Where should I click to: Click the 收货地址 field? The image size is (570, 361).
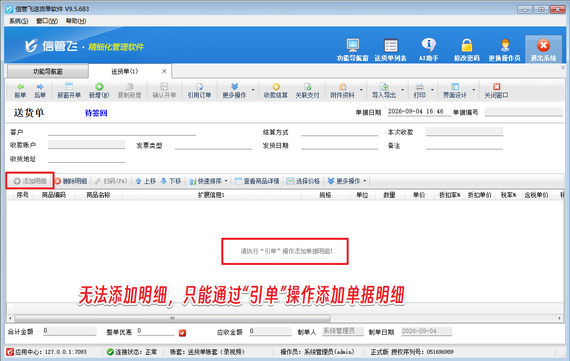click(86, 159)
